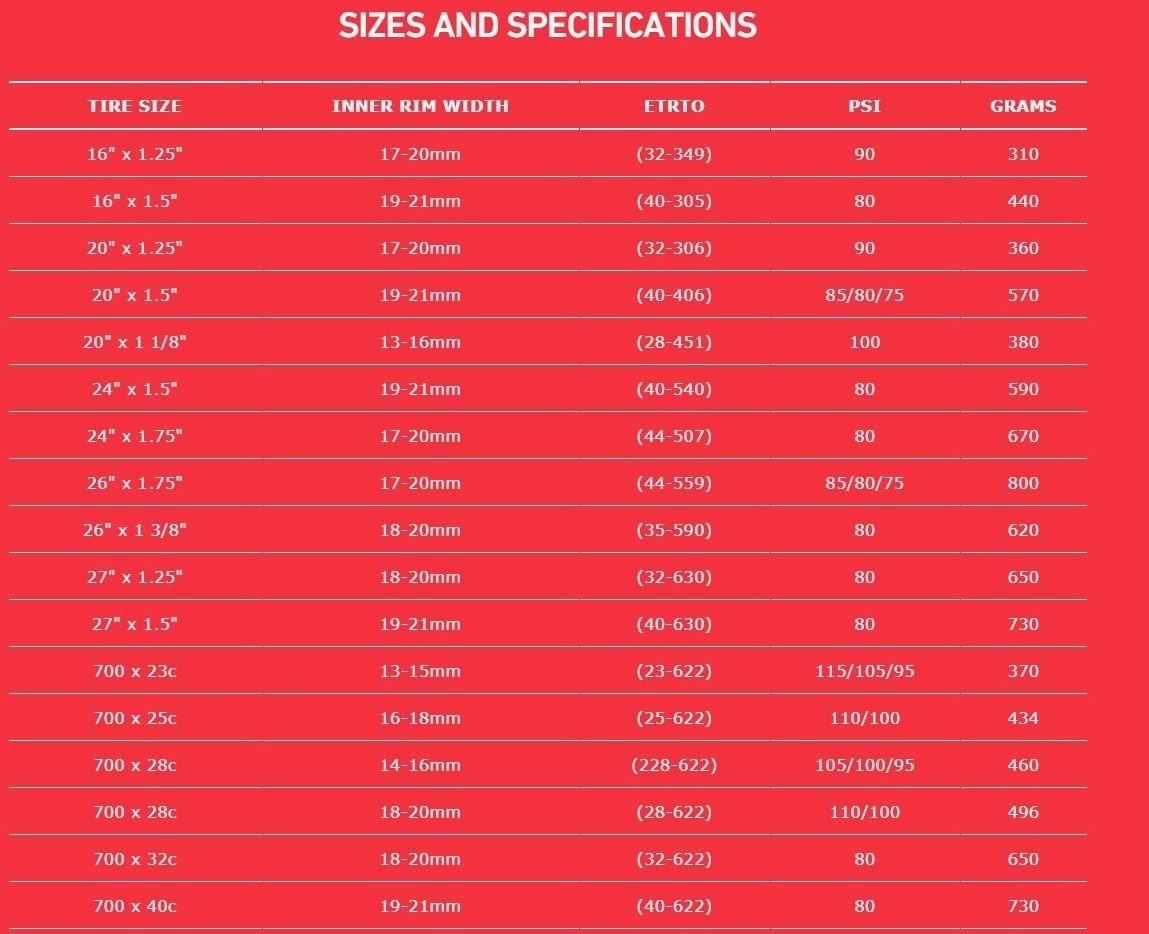Click the 434 grams value
The height and width of the screenshot is (934, 1149).
pos(1023,718)
